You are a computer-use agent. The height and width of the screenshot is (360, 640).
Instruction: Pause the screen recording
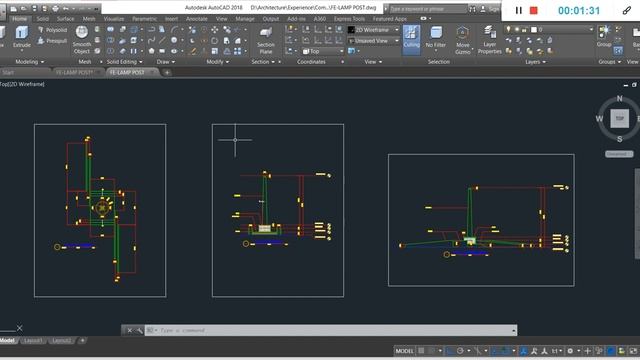click(518, 11)
